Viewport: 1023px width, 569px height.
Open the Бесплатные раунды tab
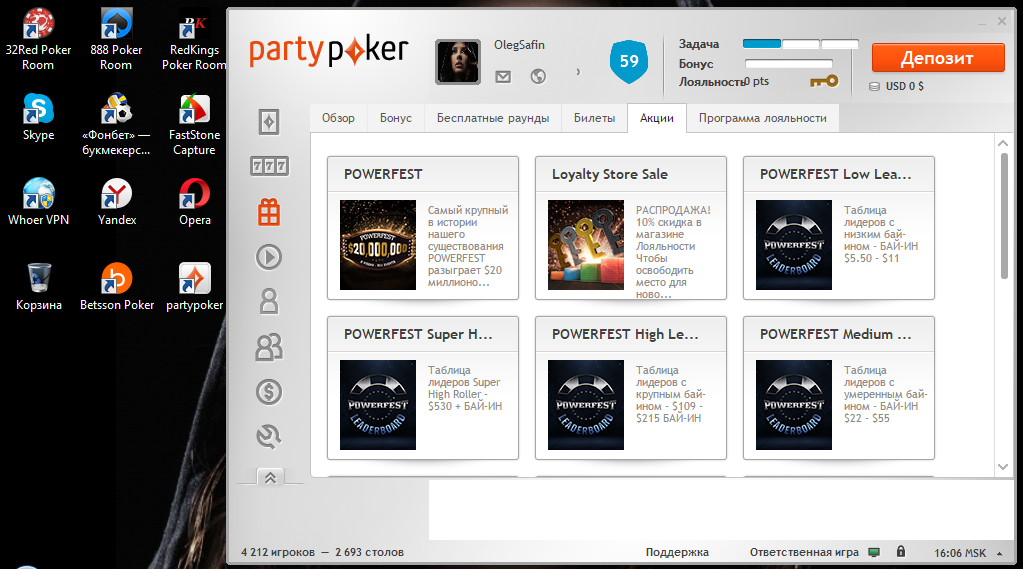click(493, 118)
